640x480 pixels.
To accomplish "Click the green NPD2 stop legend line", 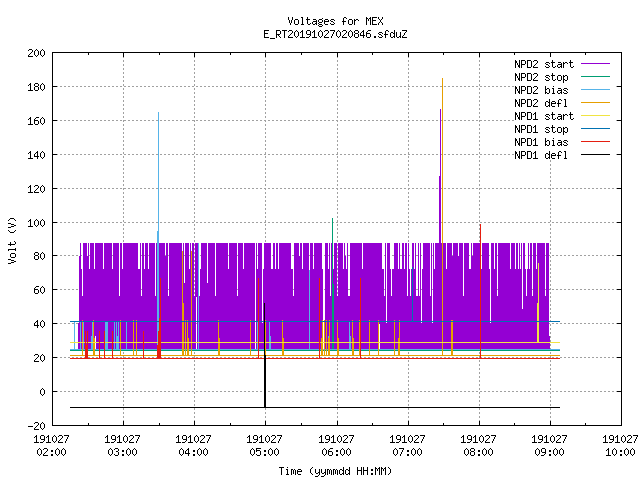I will 595,76.
